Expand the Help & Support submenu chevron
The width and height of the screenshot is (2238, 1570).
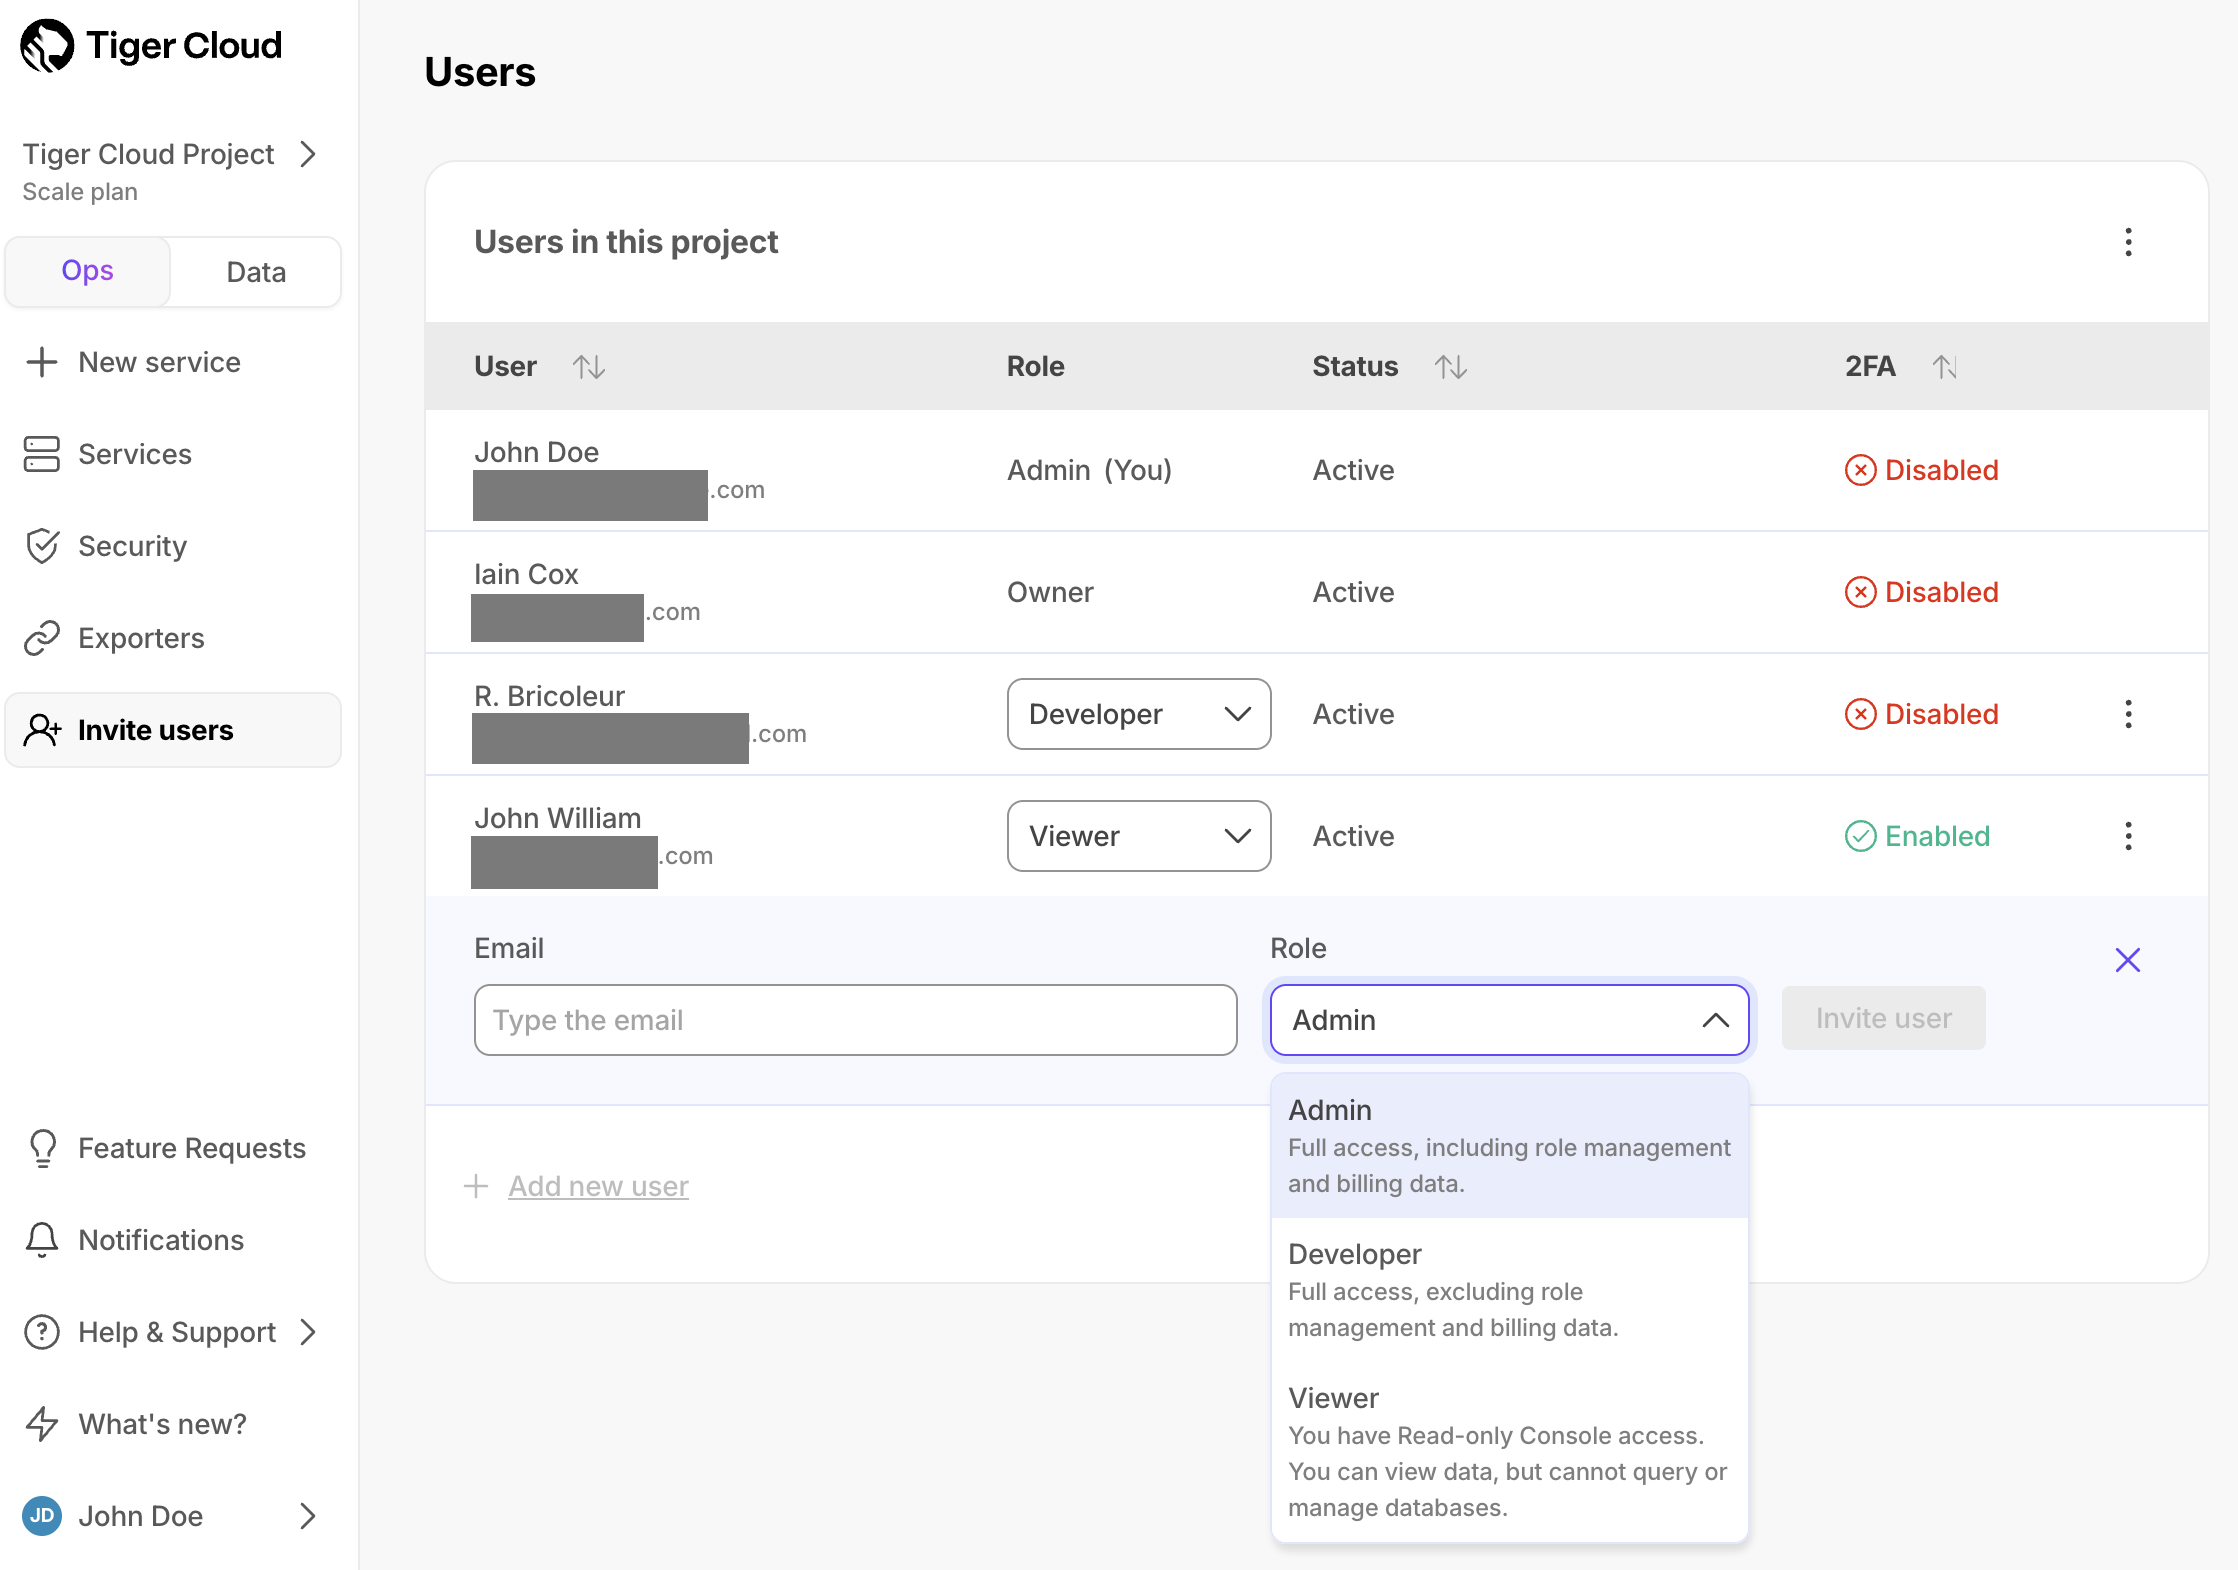tap(308, 1332)
